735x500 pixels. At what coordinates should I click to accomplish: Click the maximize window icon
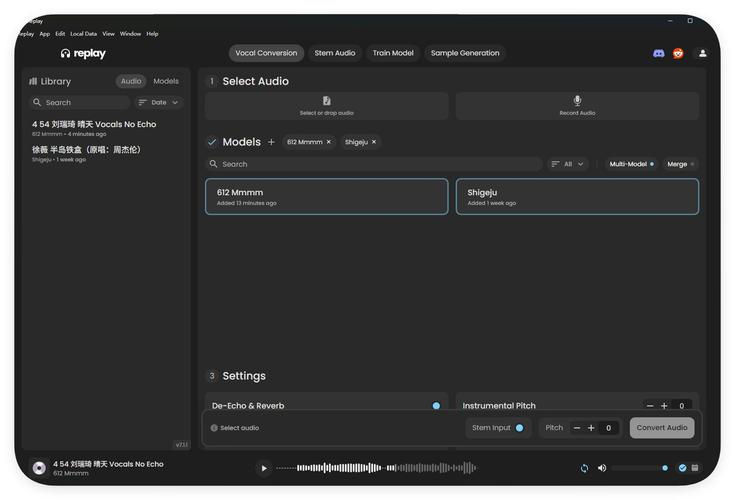690,21
